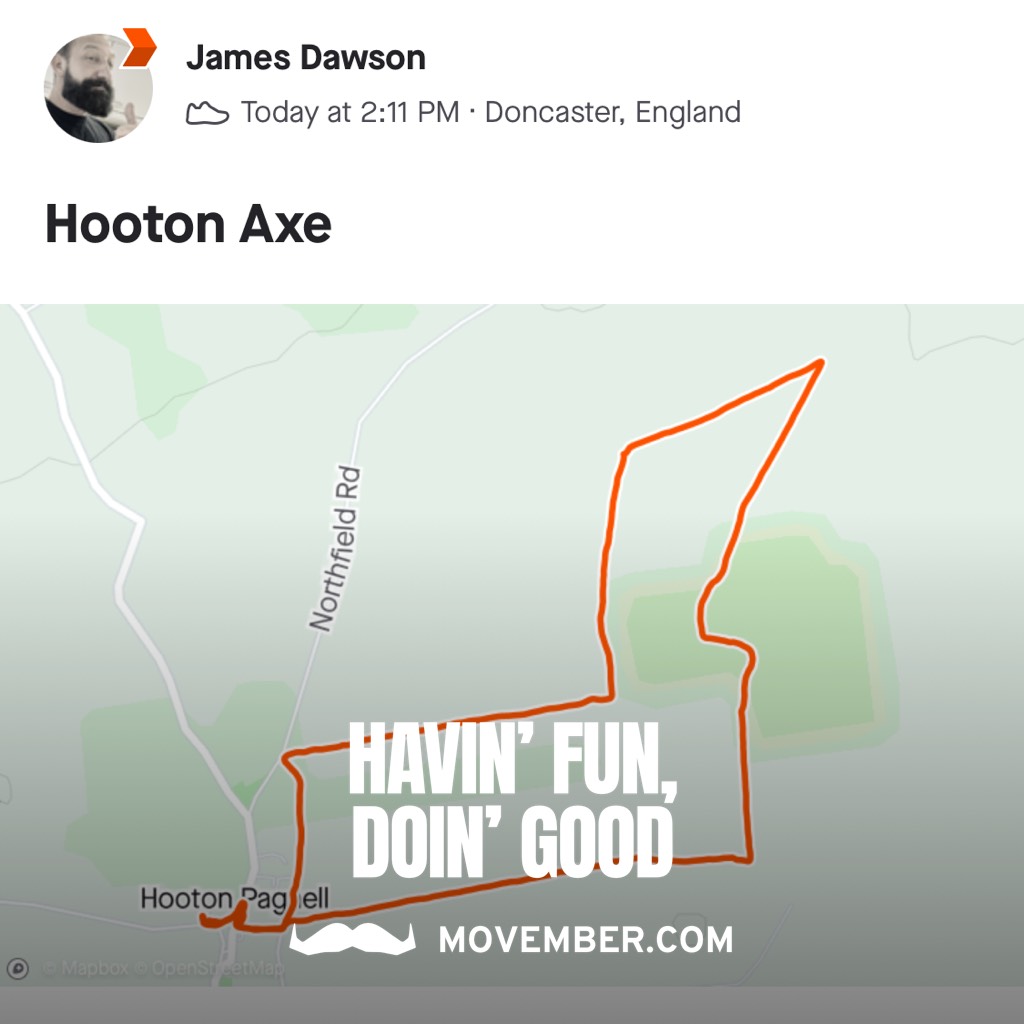
Task: Open the Mapbox attribution link
Action: click(x=85, y=968)
